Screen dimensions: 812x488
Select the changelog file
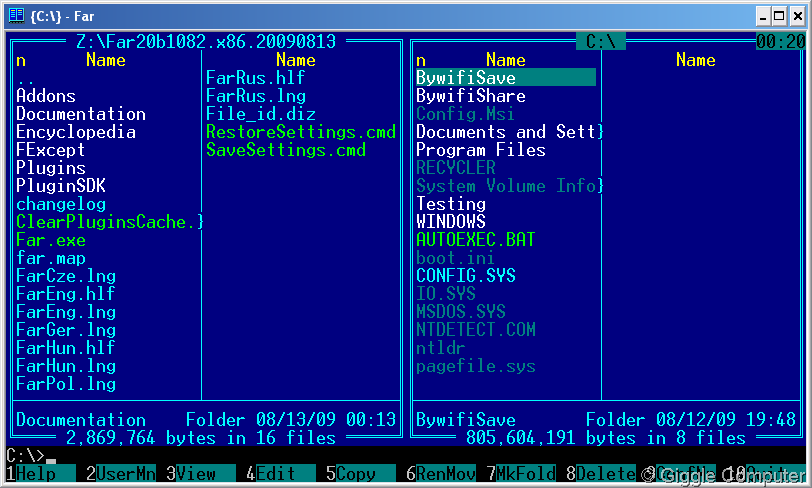coord(61,204)
